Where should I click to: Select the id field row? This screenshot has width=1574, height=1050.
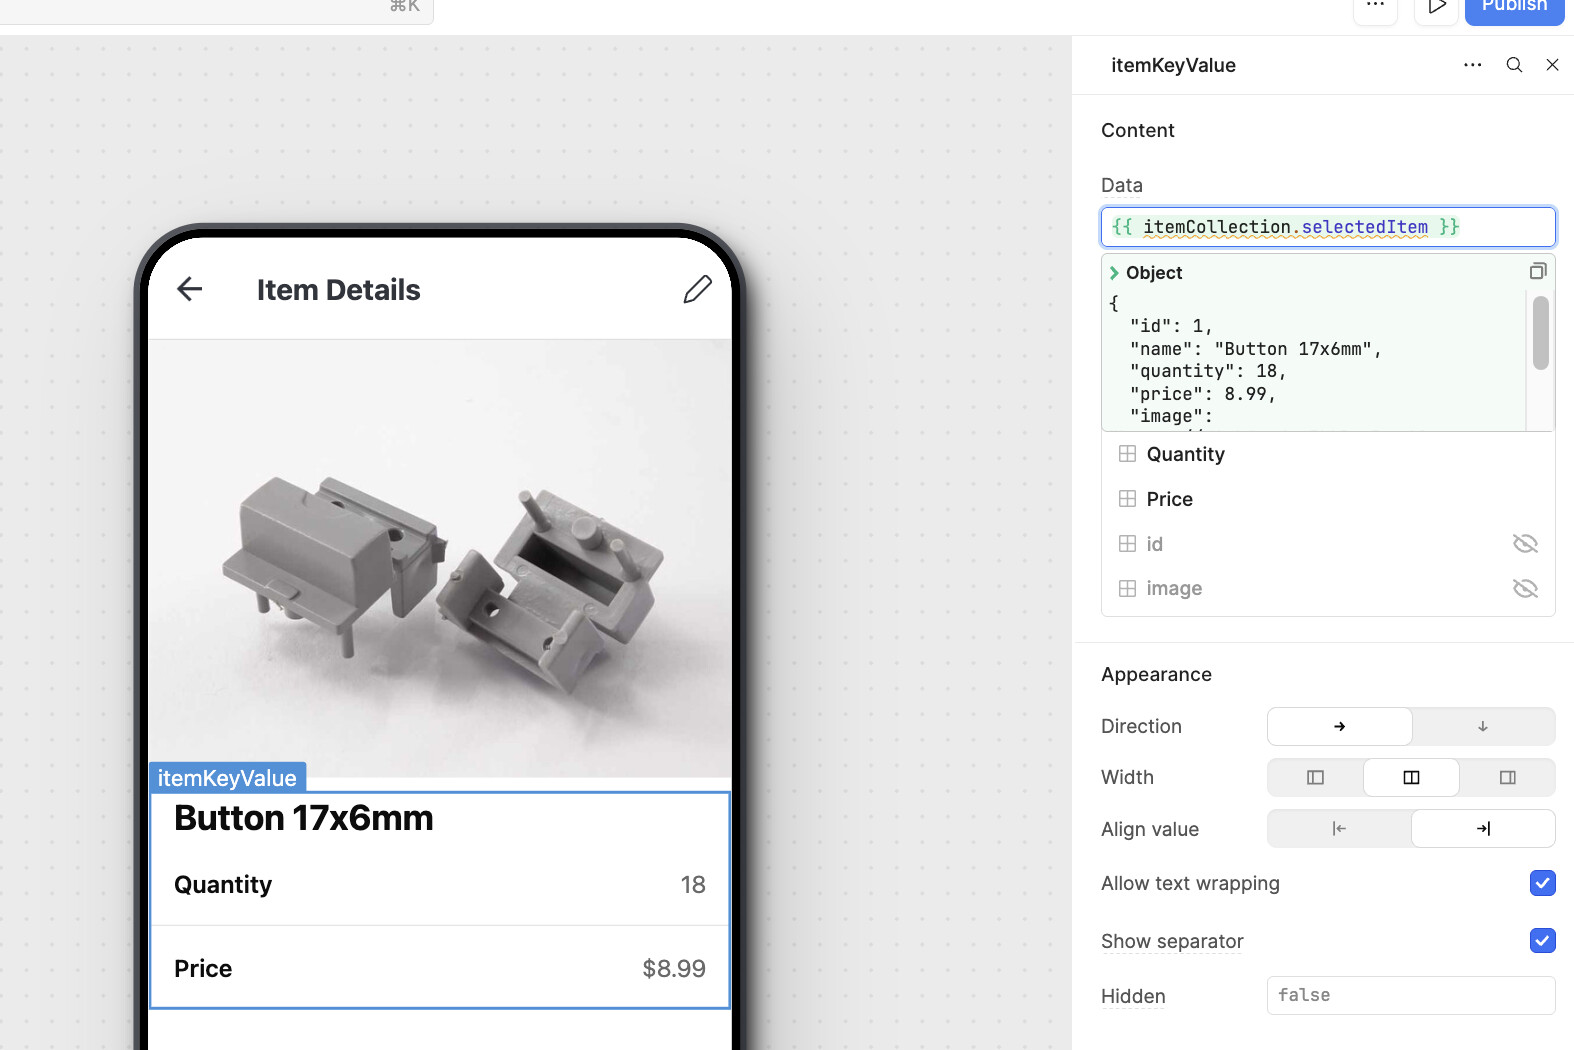(1328, 544)
